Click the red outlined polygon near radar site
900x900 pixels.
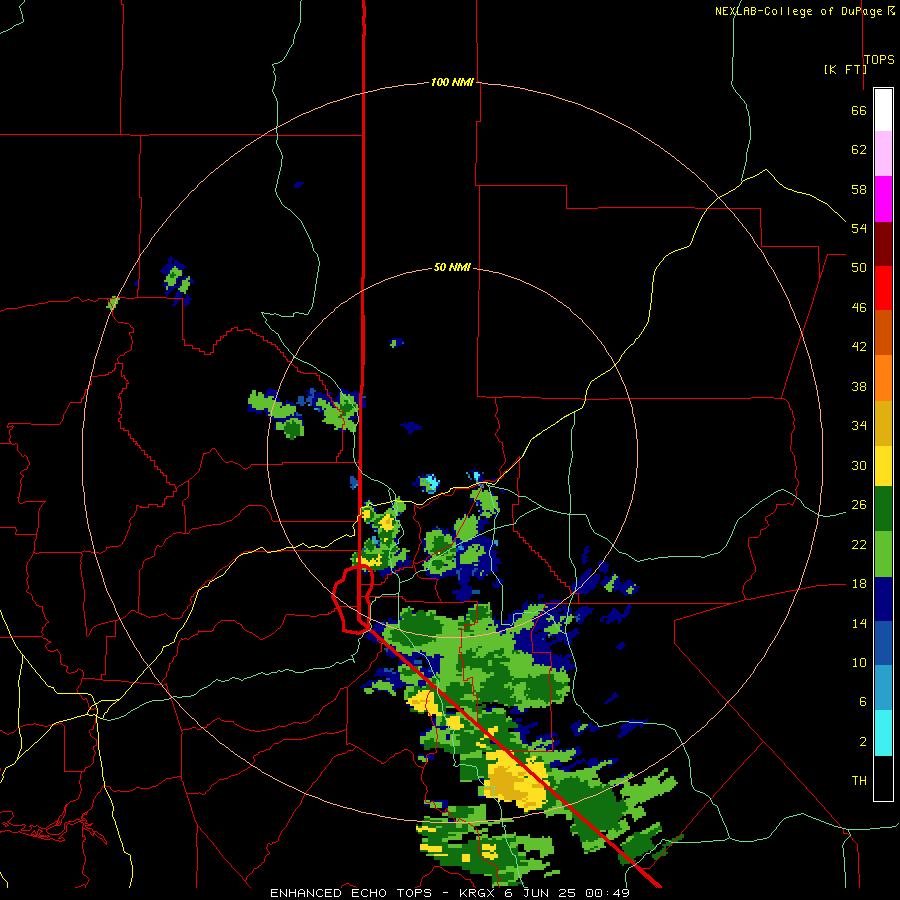tap(353, 599)
